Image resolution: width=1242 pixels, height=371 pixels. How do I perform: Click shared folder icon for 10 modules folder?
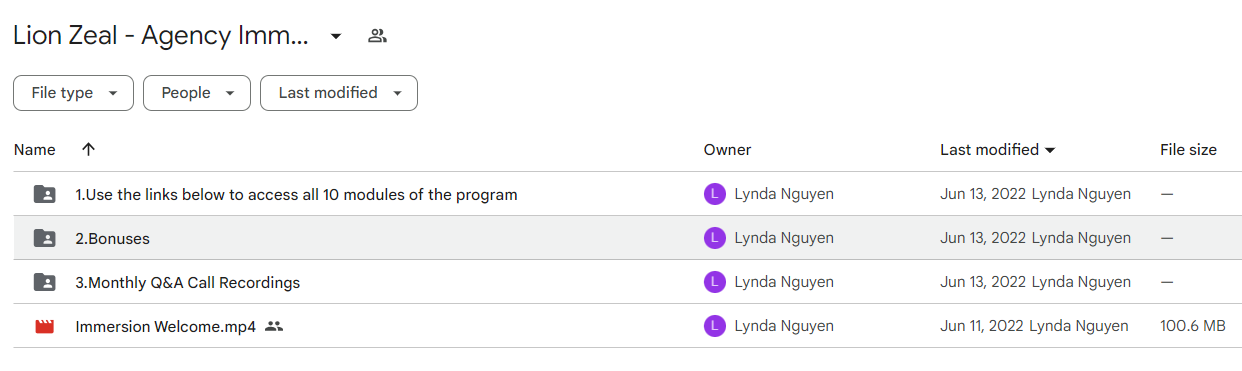coord(44,194)
